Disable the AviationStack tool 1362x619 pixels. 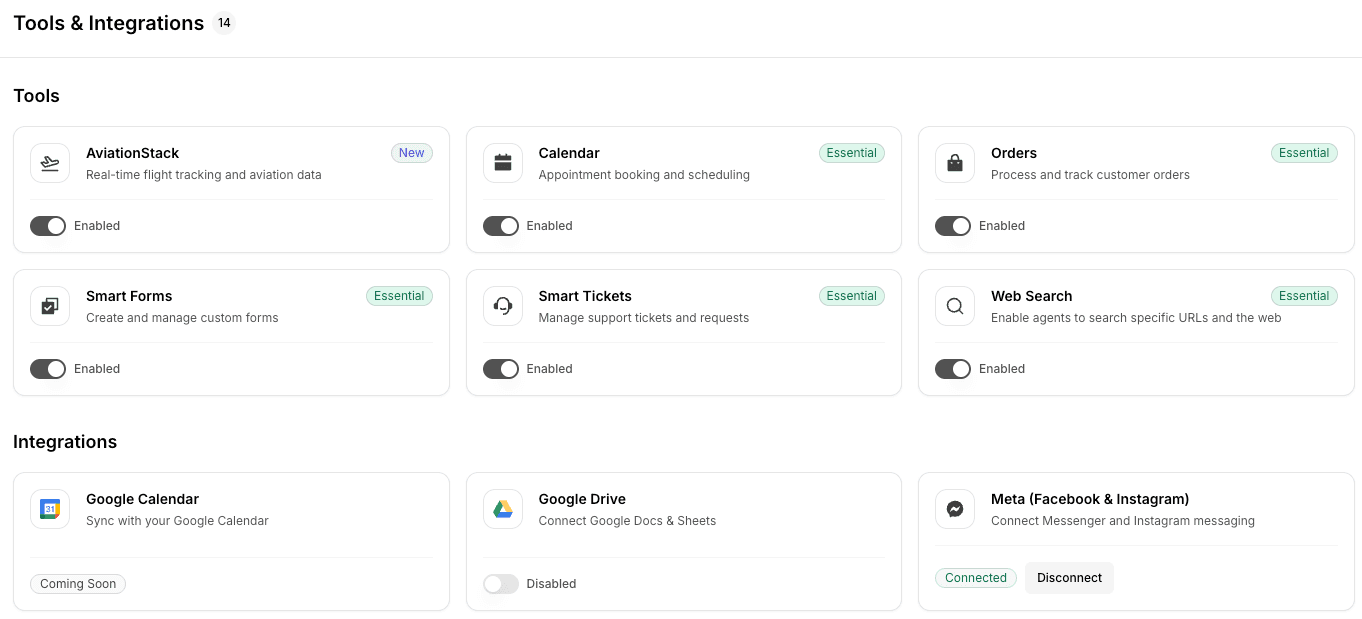(x=47, y=226)
